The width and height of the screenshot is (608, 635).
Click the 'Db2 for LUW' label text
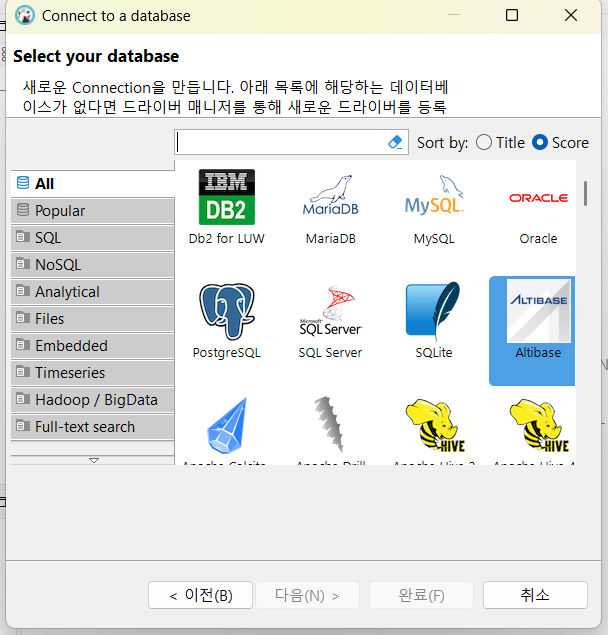click(226, 239)
